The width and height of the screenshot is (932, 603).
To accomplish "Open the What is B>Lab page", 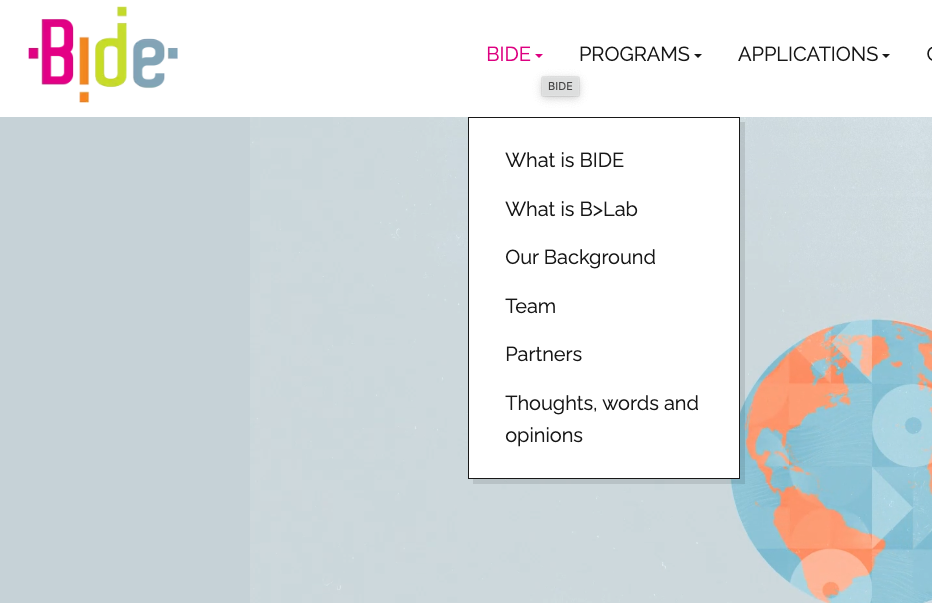I will point(571,209).
